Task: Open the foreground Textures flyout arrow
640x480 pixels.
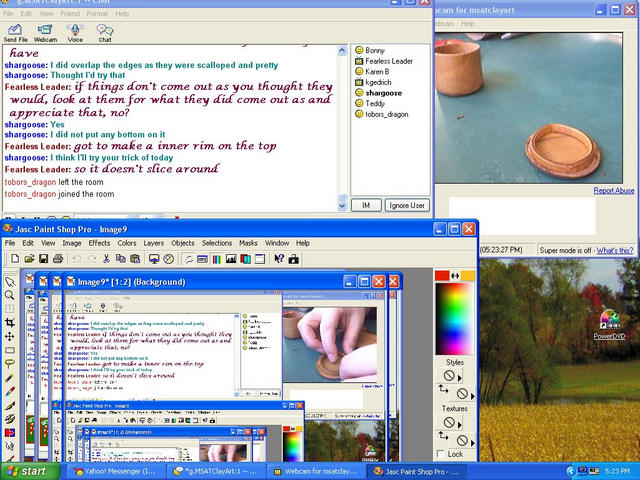Action: pos(460,425)
